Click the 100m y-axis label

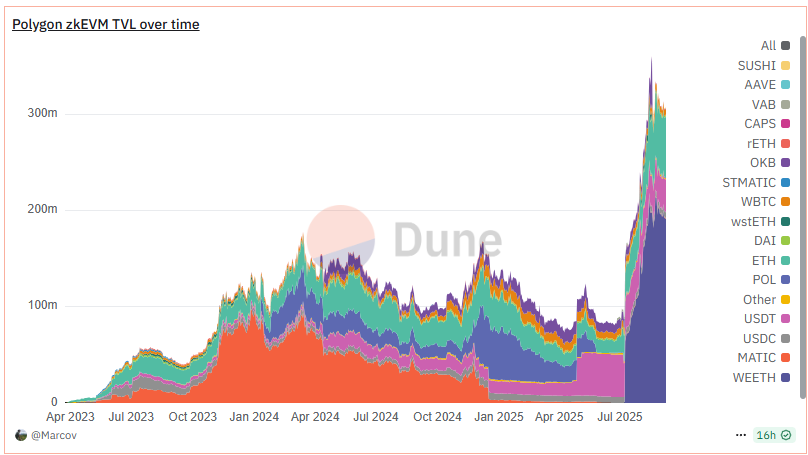[x=42, y=305]
